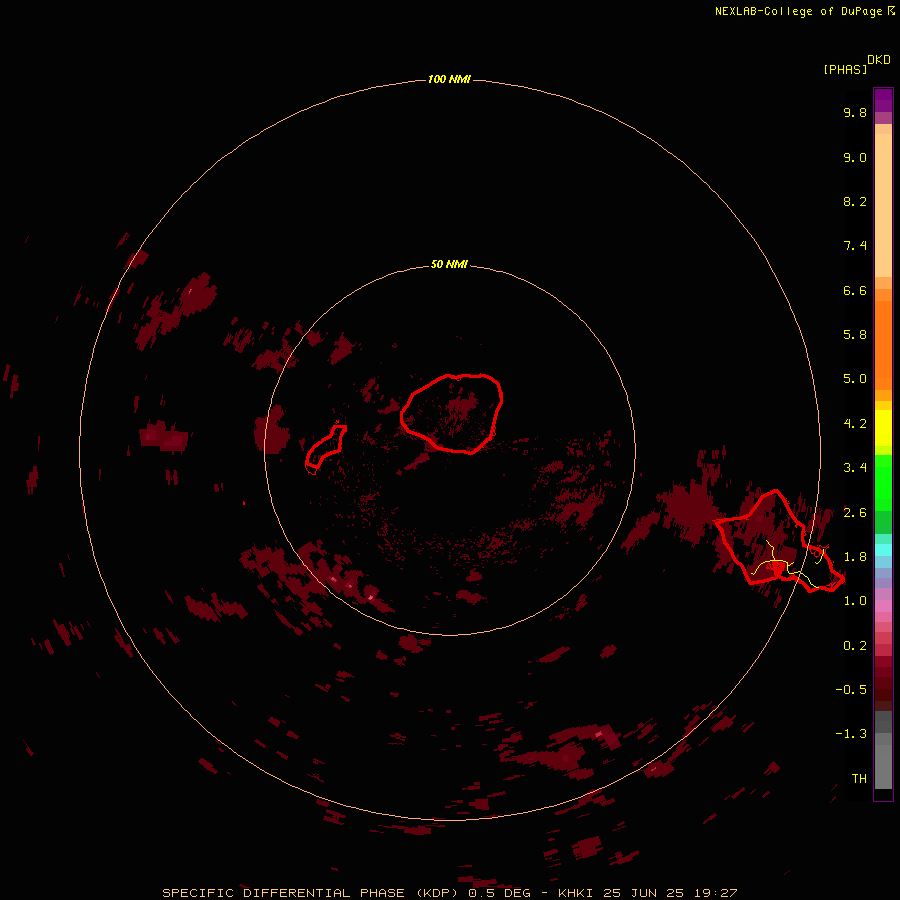Click the orange band on the color scale
900x900 pixels.
883,345
